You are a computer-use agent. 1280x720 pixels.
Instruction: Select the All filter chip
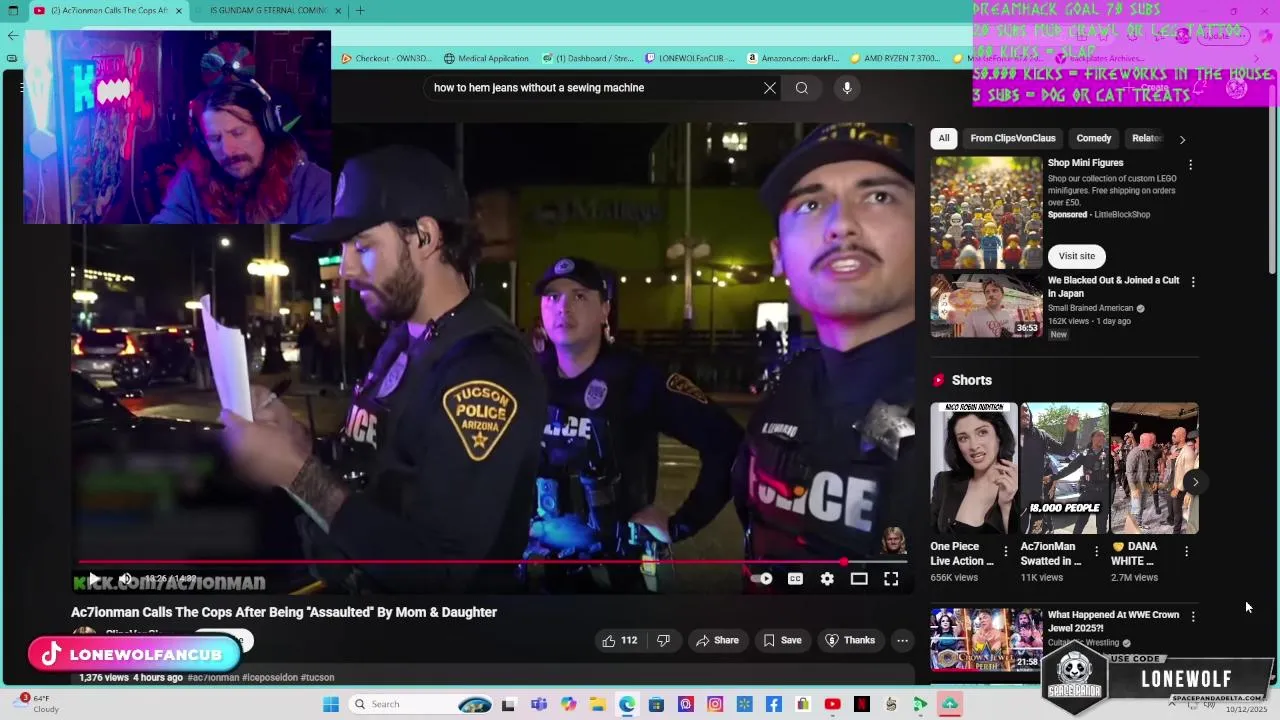tap(944, 138)
